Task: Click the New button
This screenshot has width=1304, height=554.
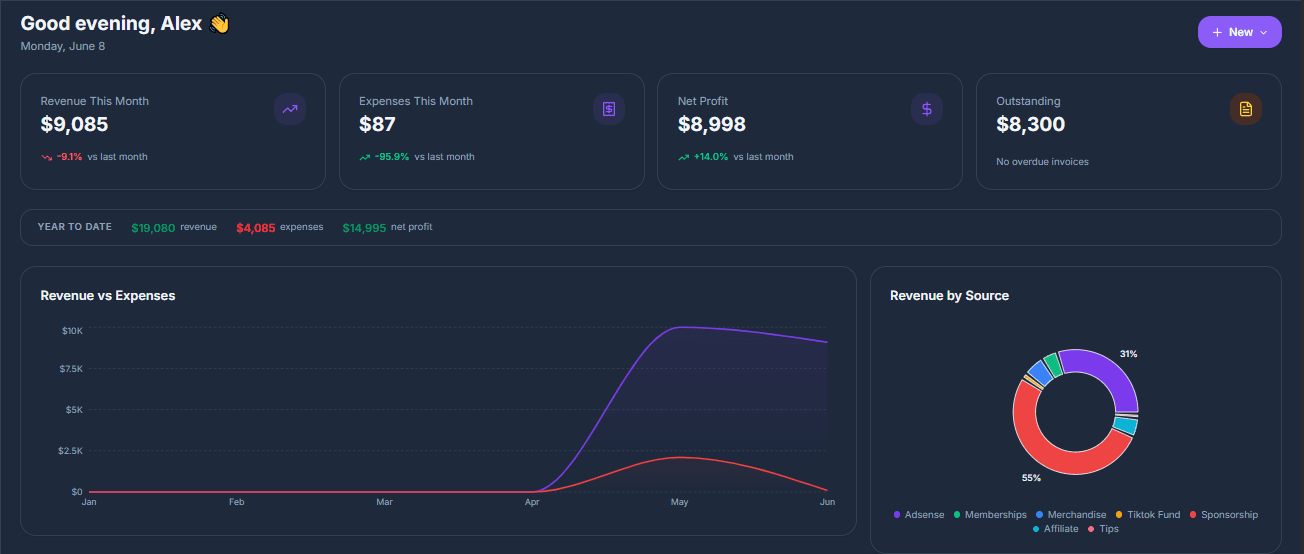Action: point(1239,32)
